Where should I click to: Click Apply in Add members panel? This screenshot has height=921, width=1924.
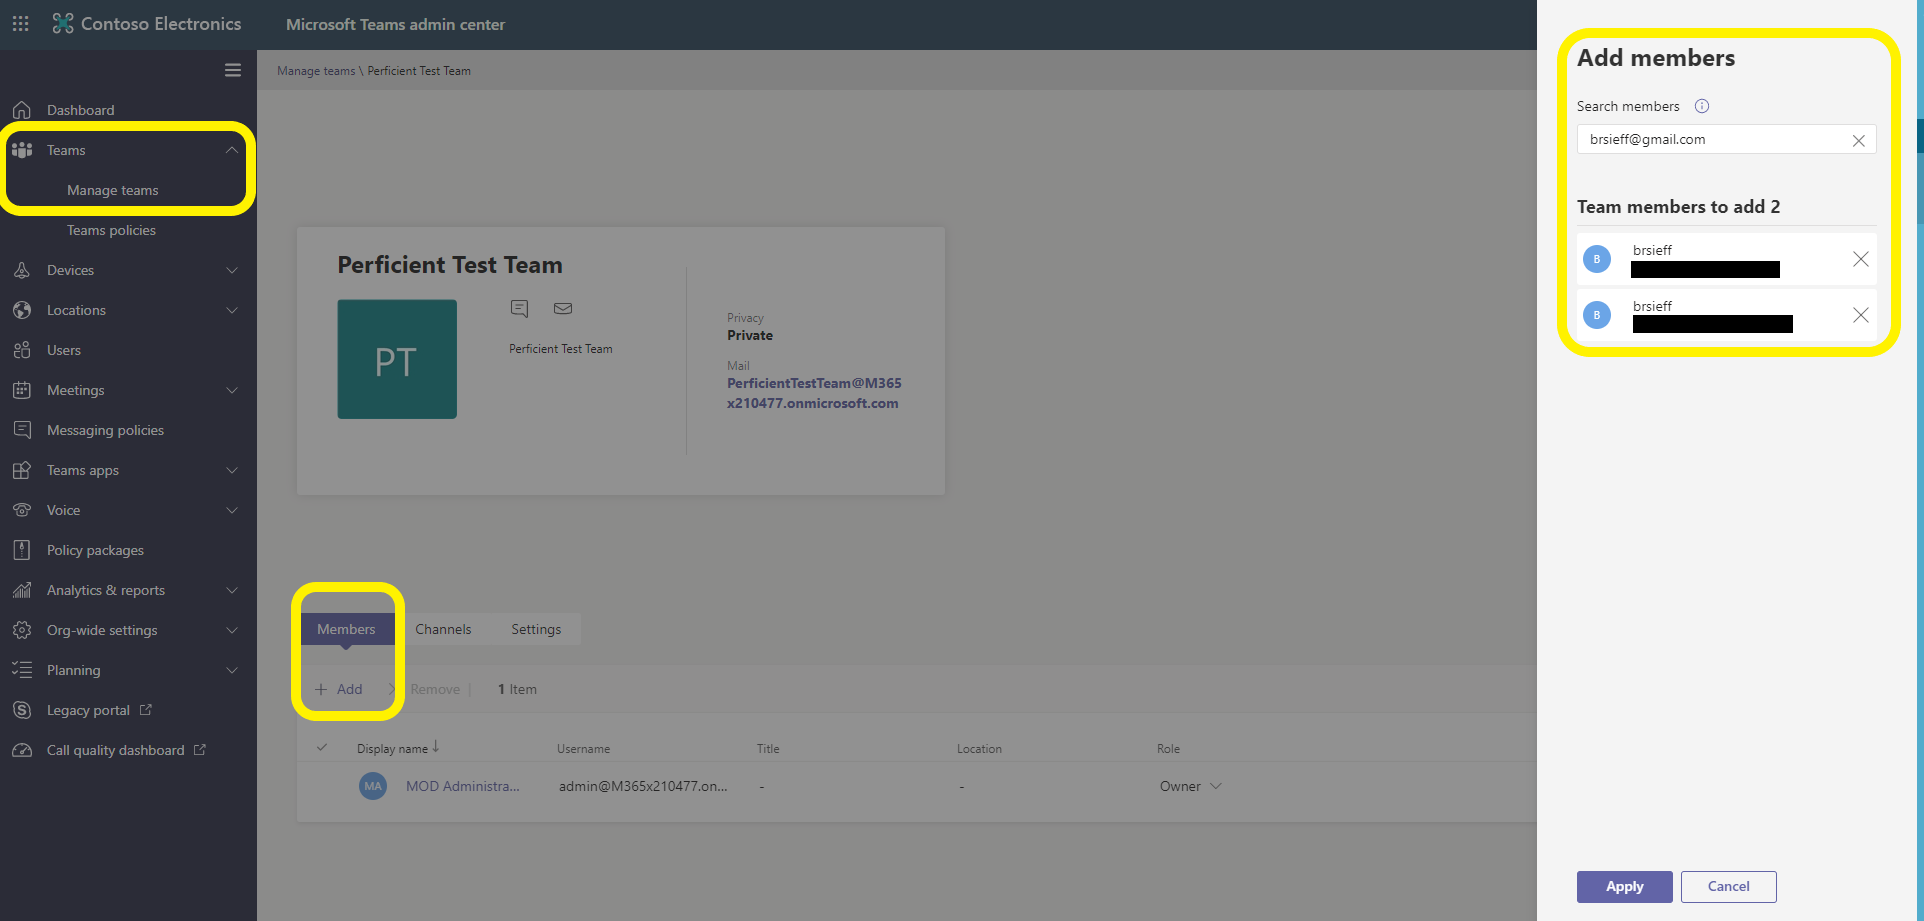coord(1624,887)
